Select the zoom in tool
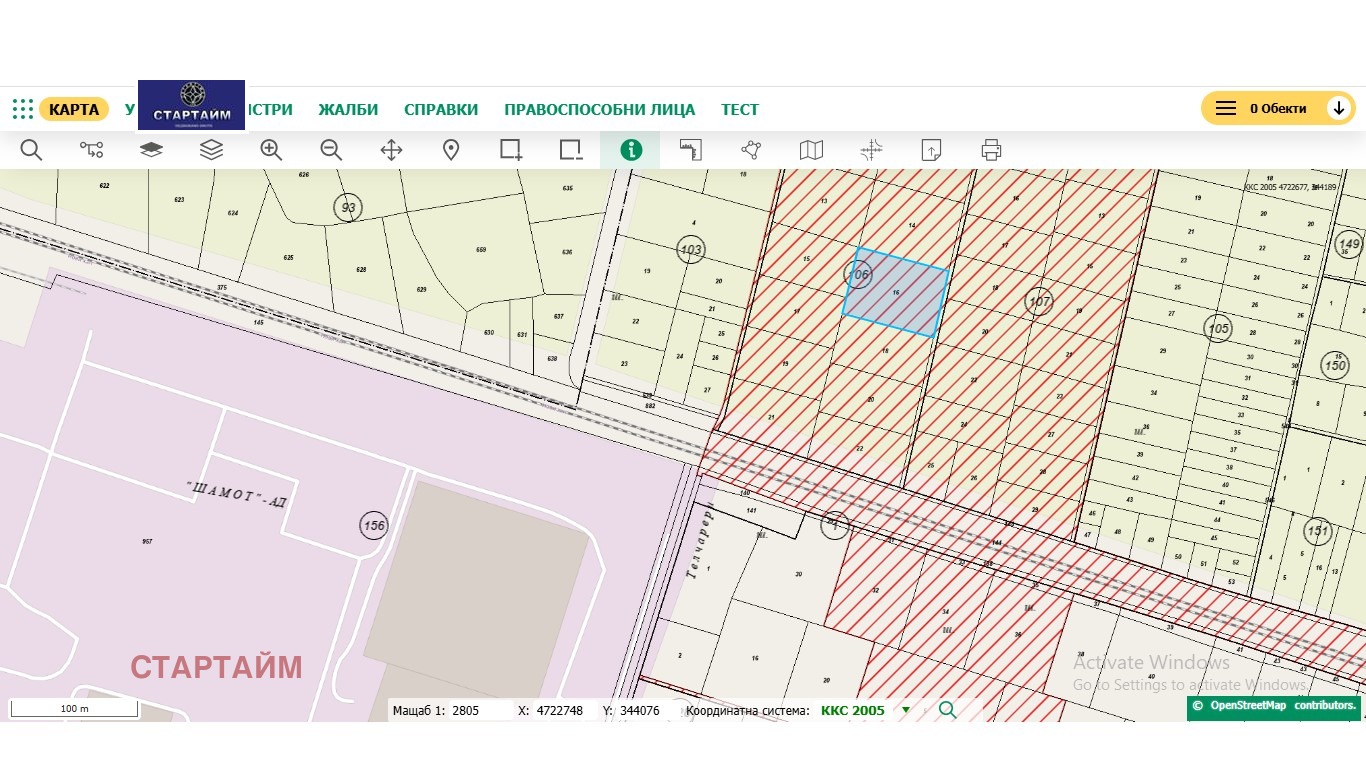The width and height of the screenshot is (1366, 768). [x=271, y=150]
